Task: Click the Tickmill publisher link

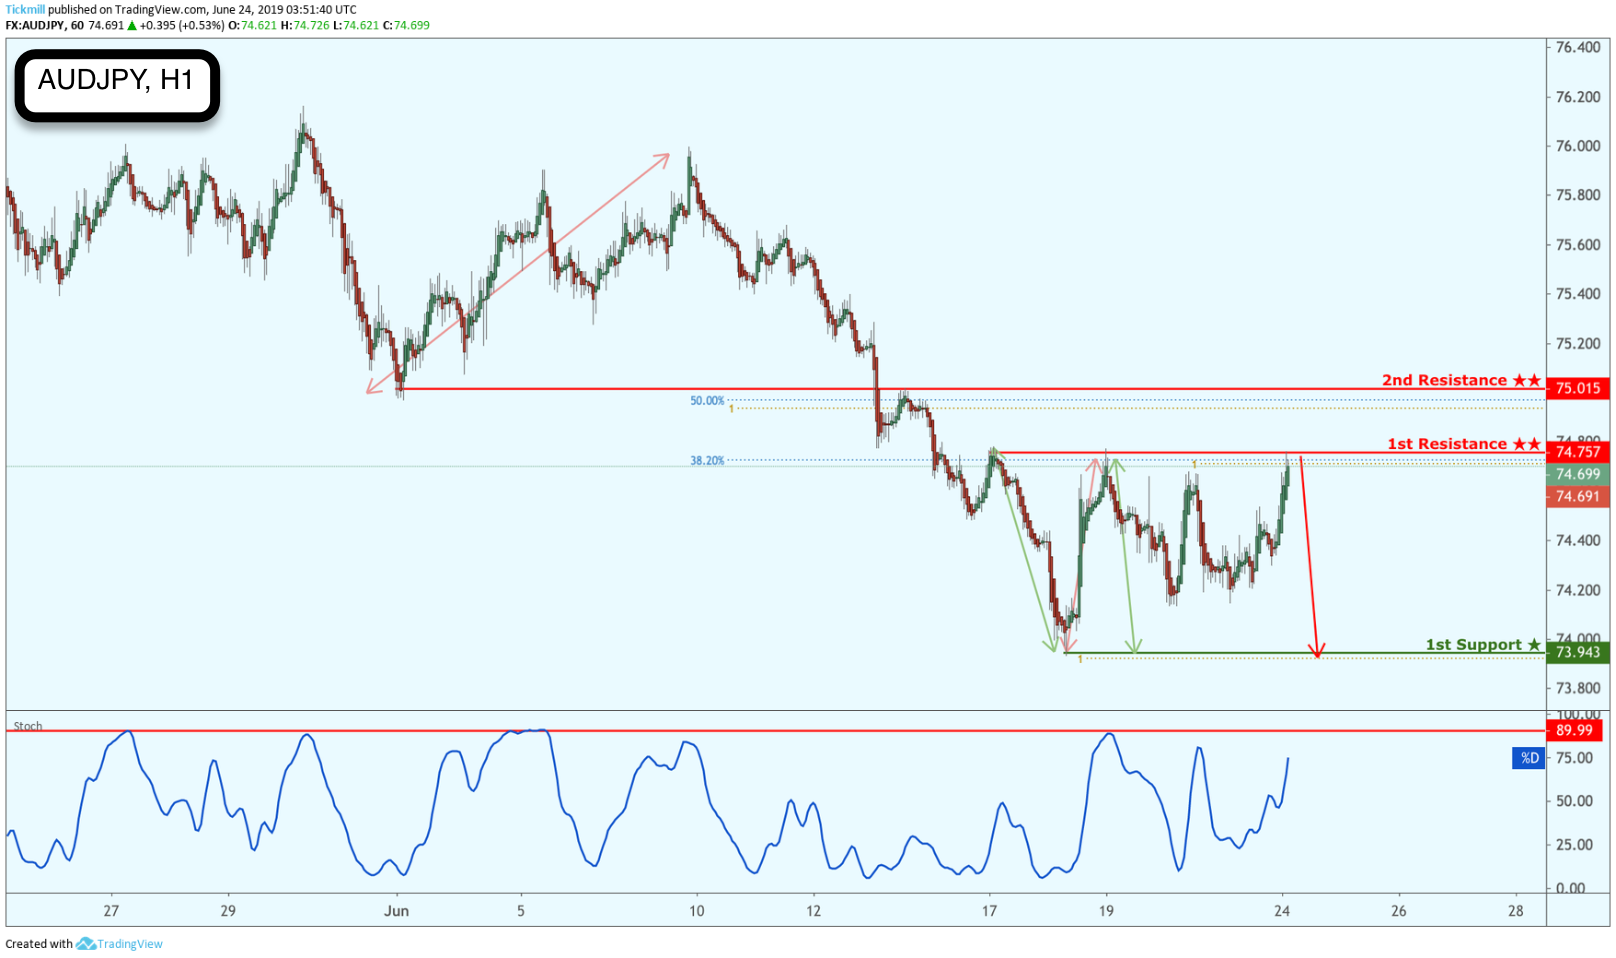Action: [25, 9]
